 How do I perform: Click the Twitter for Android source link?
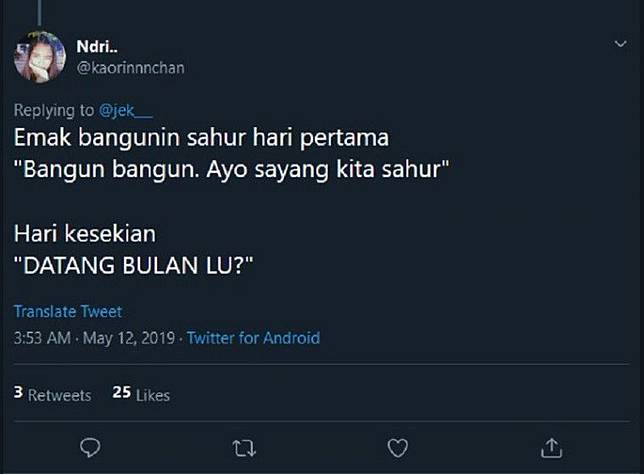(x=253, y=338)
